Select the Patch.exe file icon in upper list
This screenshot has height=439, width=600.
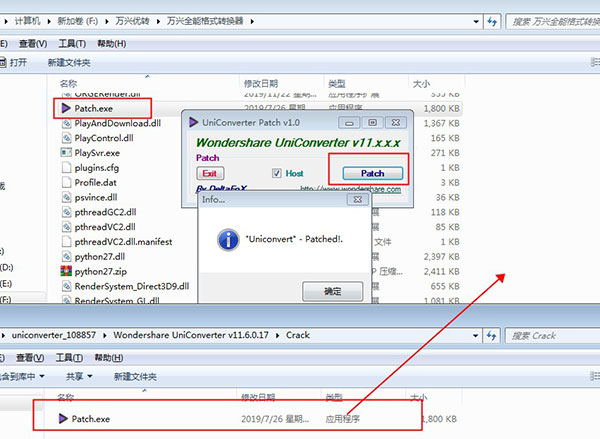66,106
